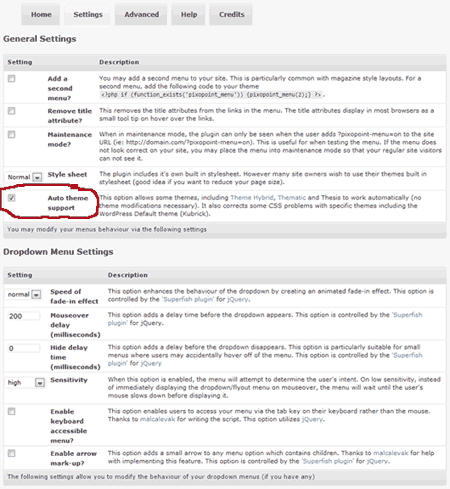450x489 pixels.
Task: Open the Advanced tab
Action: pyautogui.click(x=141, y=15)
